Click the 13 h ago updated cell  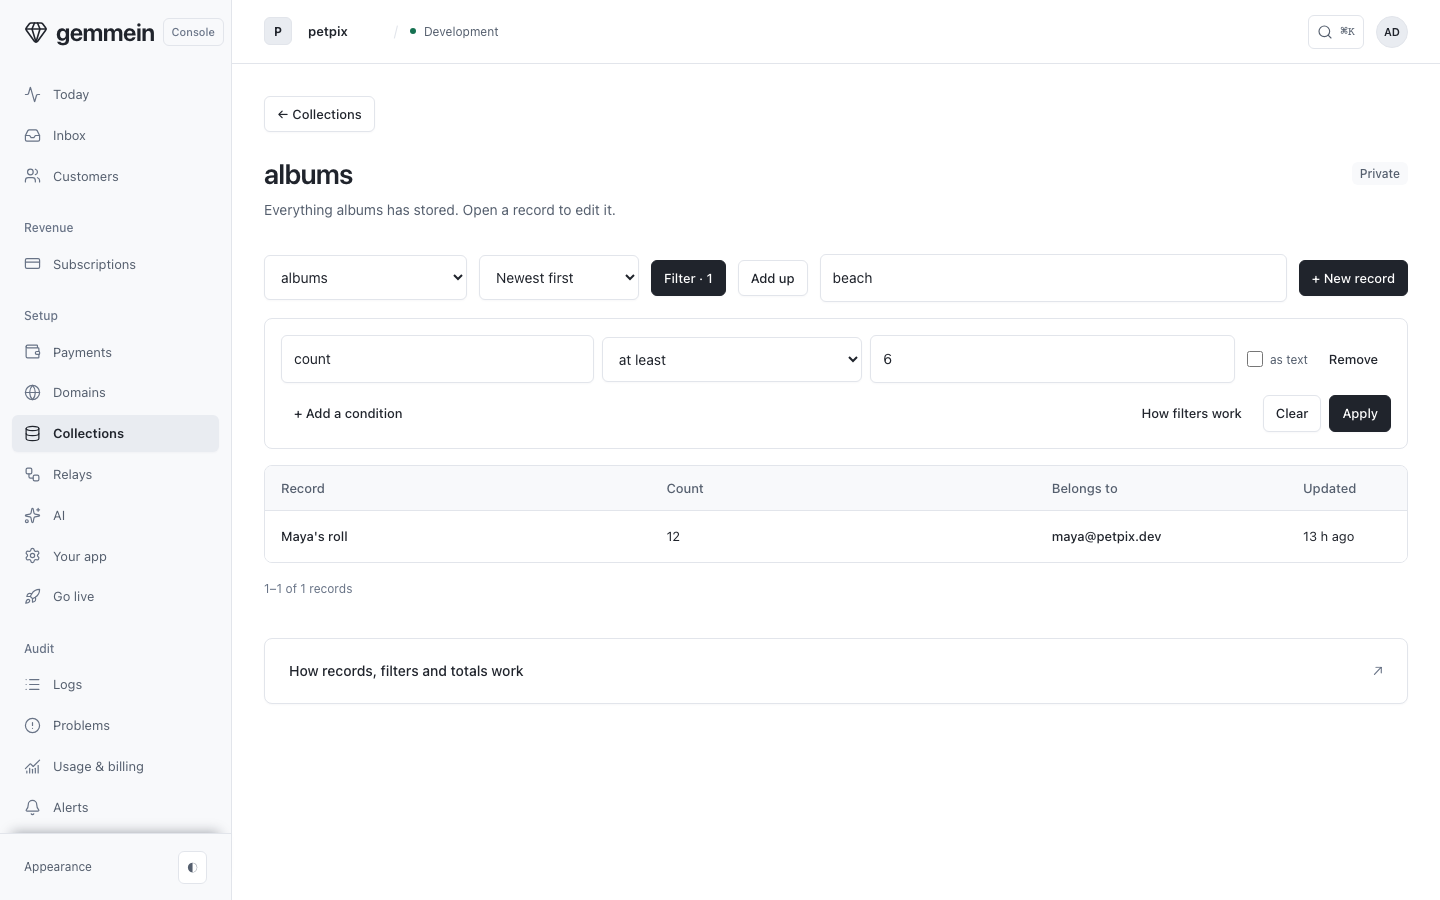click(1328, 536)
